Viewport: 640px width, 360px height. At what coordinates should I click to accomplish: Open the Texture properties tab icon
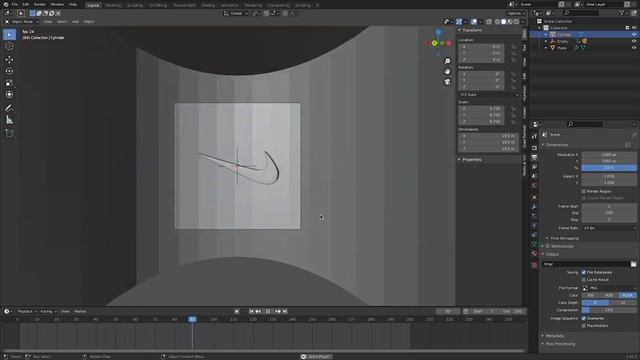pyautogui.click(x=534, y=265)
